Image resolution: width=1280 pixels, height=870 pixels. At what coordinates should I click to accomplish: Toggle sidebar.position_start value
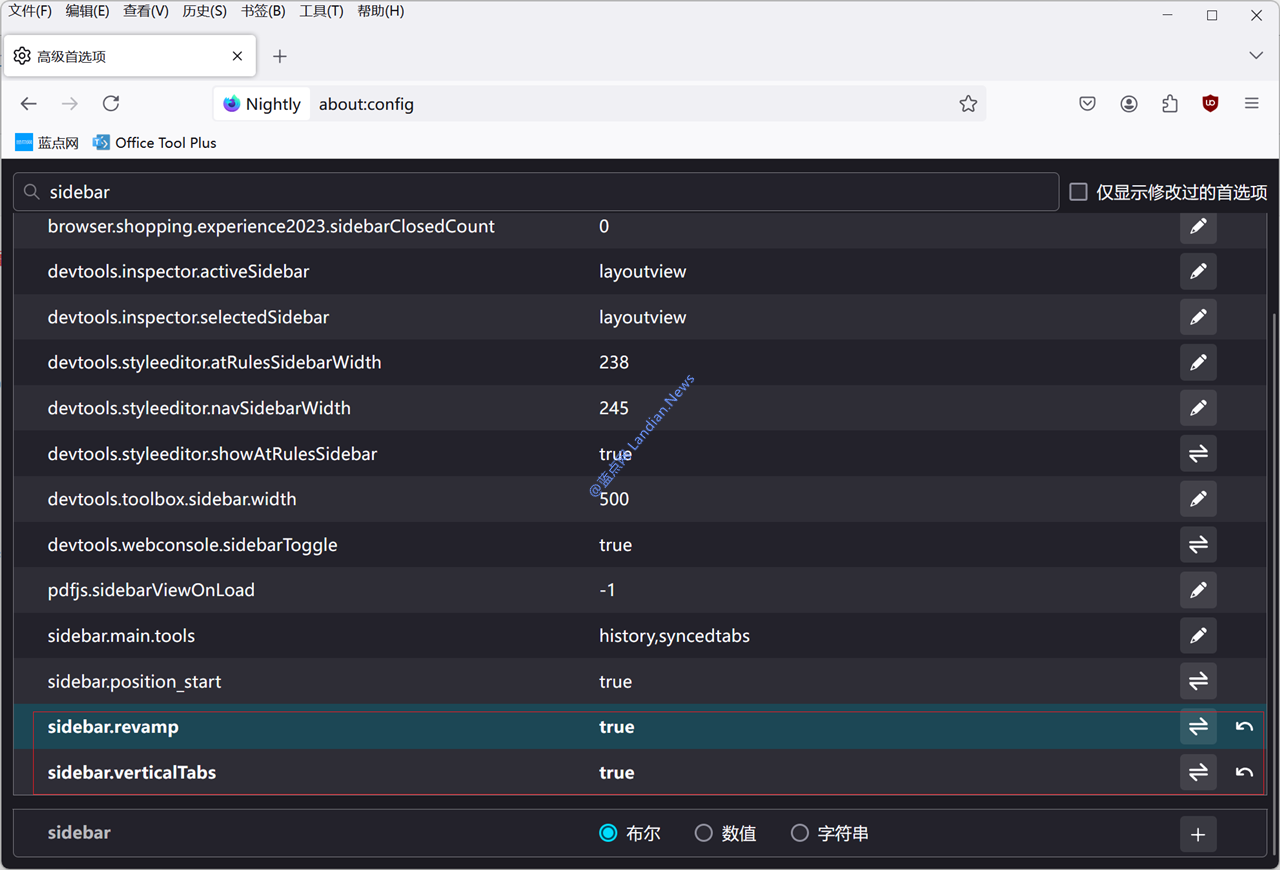point(1198,682)
